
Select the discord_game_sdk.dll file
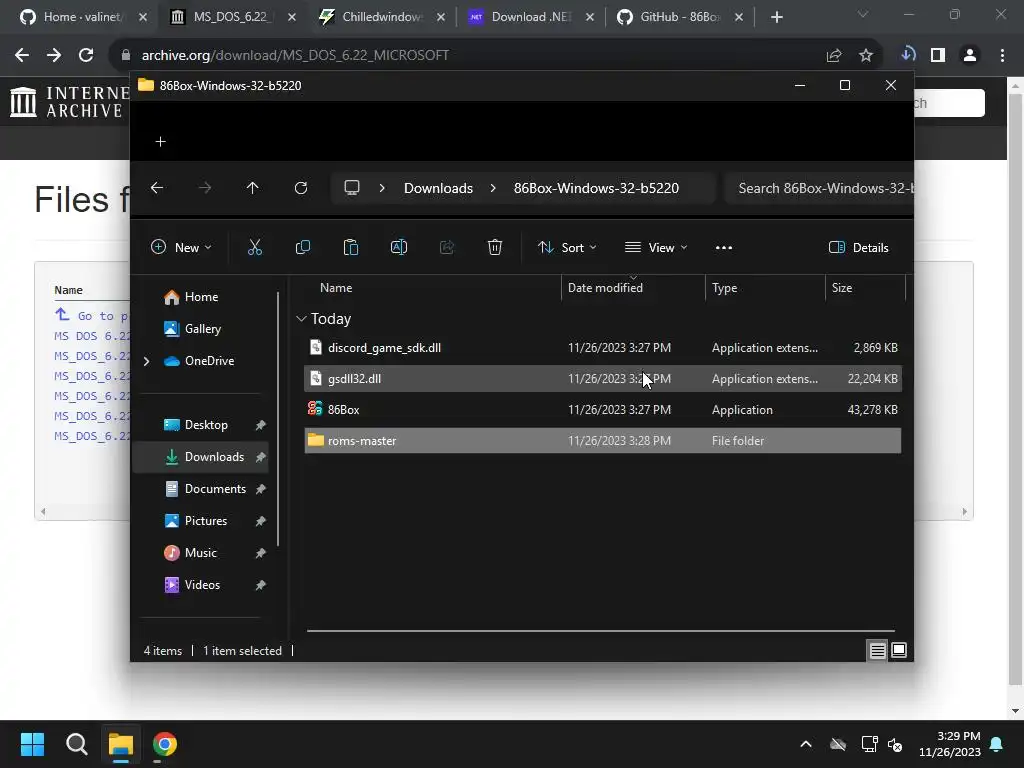603,348
